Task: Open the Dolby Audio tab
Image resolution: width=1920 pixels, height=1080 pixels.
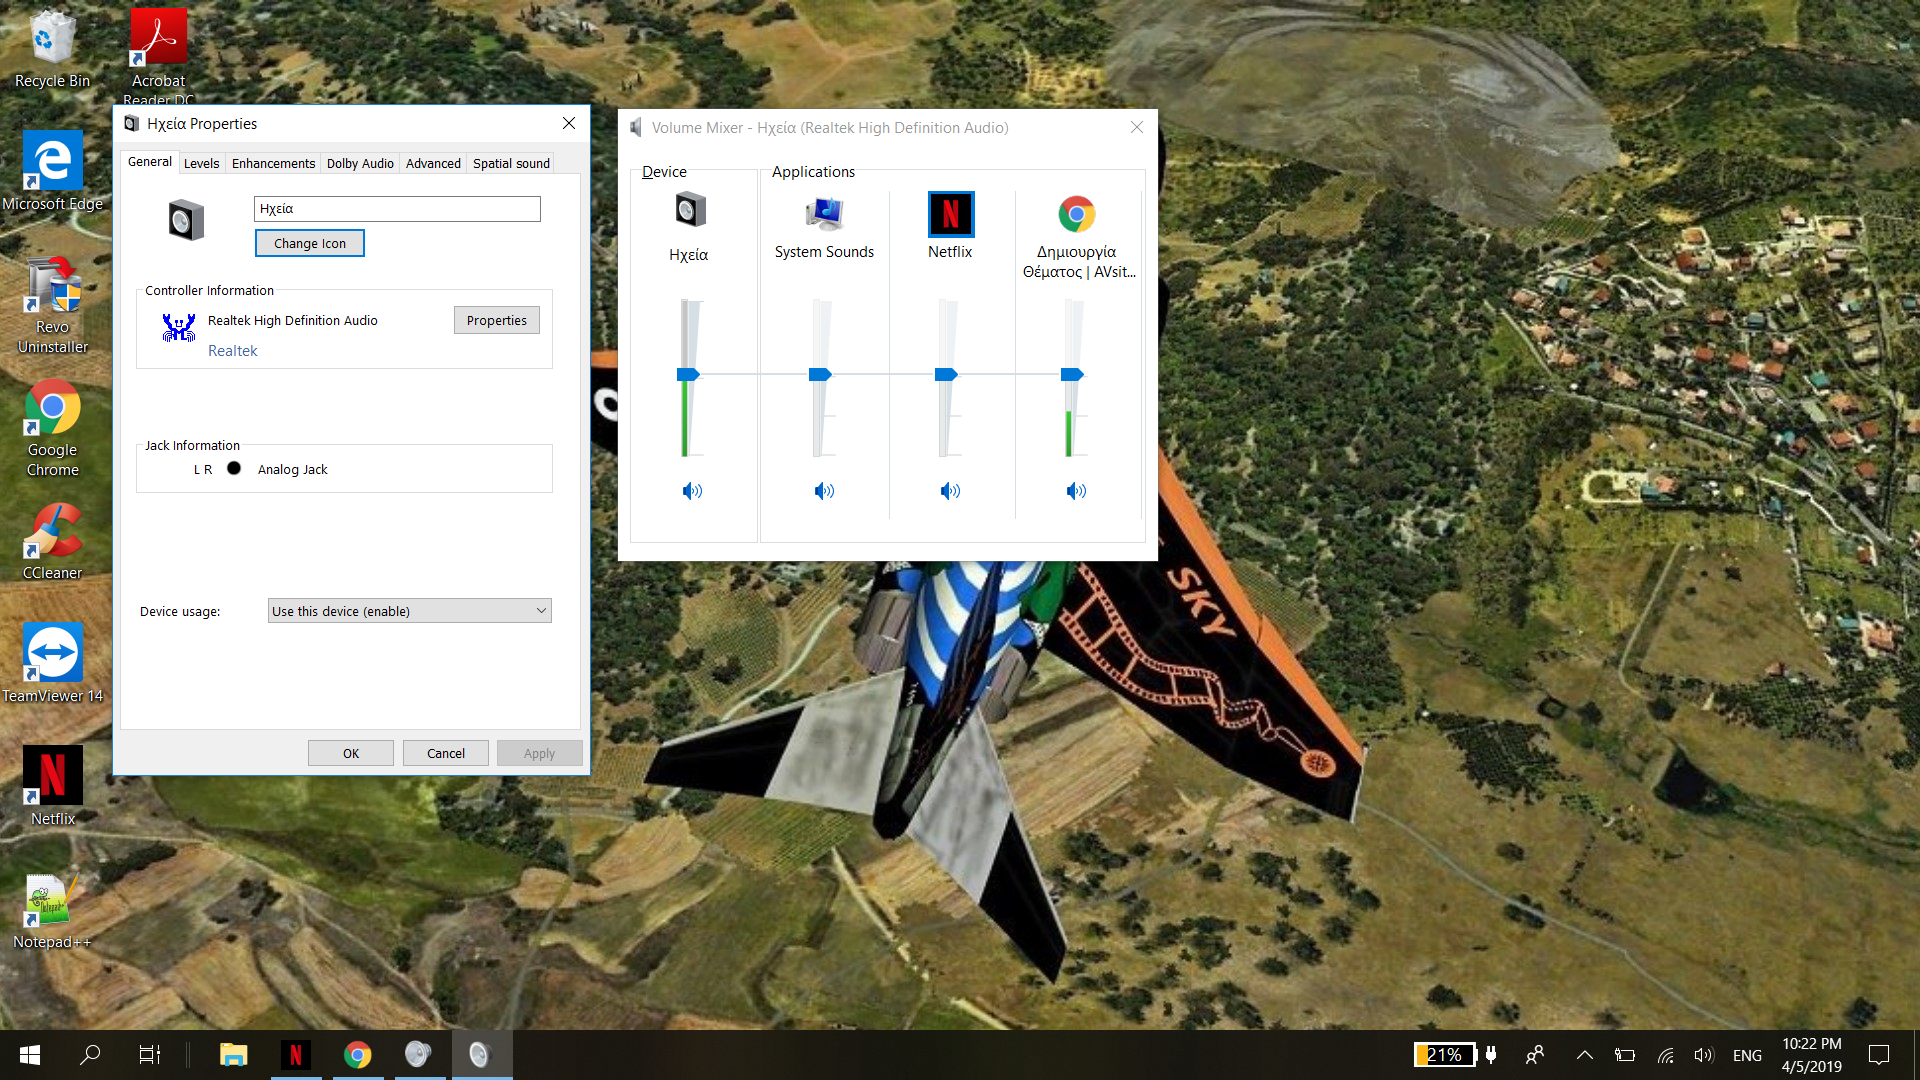Action: click(360, 163)
